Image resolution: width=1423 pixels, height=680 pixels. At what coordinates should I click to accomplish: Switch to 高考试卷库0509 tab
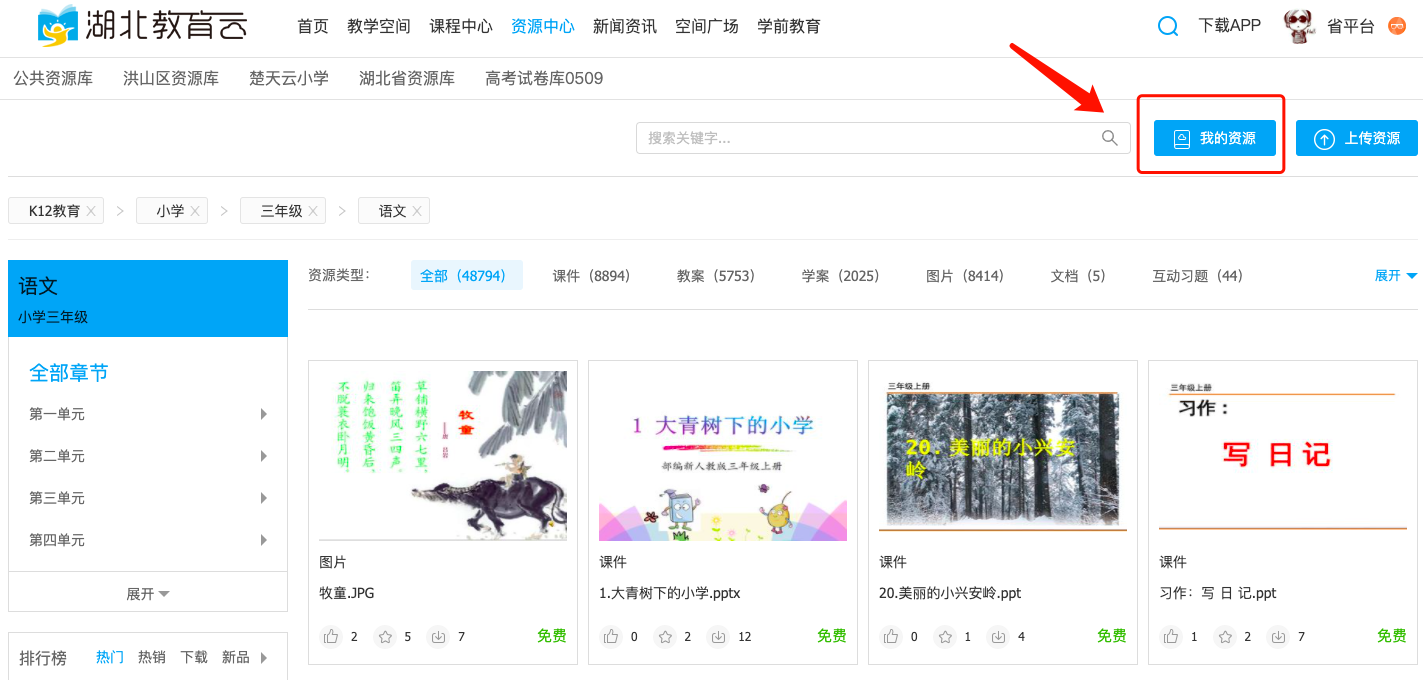pyautogui.click(x=544, y=78)
